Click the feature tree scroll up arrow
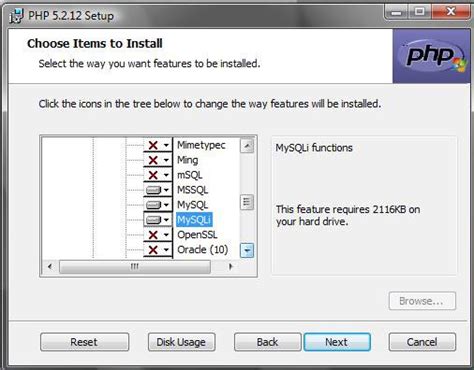Viewport: 474px width, 370px height. tap(247, 146)
